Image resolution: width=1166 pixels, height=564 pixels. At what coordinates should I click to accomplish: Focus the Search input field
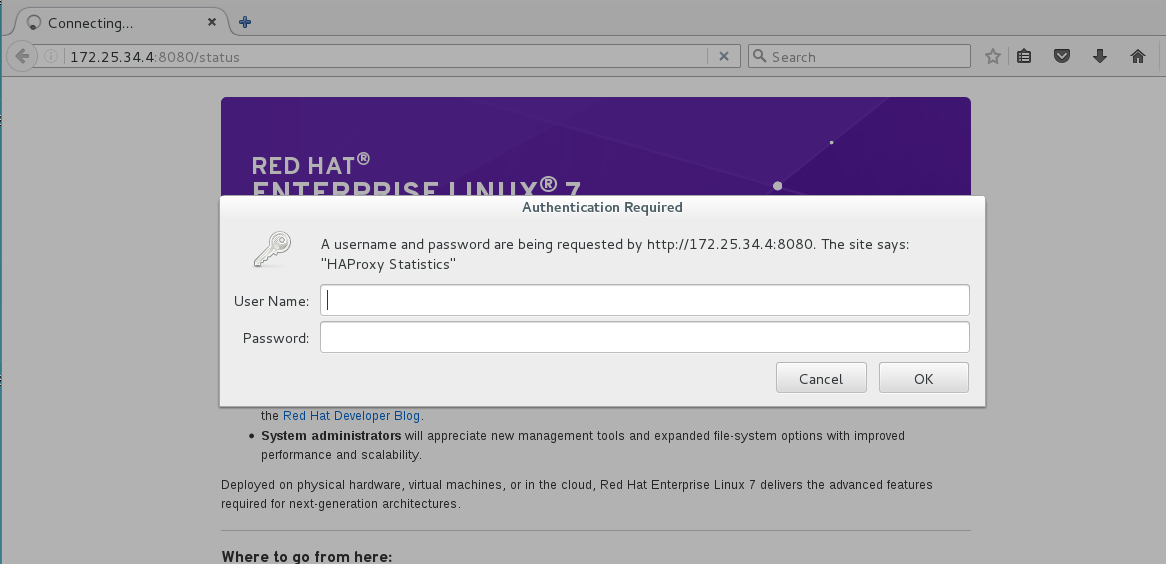pyautogui.click(x=859, y=57)
